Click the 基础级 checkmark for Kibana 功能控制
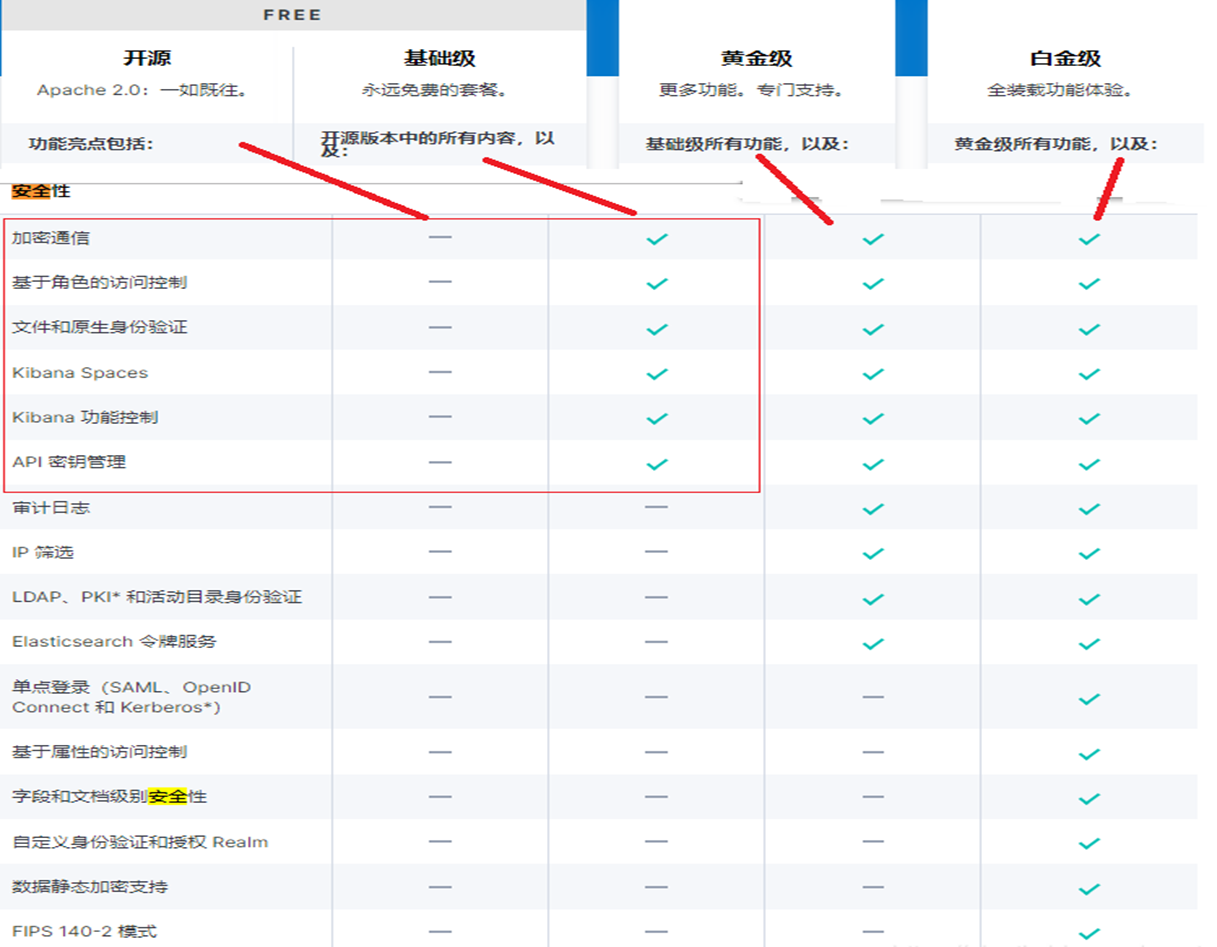1217x947 pixels. [x=657, y=419]
